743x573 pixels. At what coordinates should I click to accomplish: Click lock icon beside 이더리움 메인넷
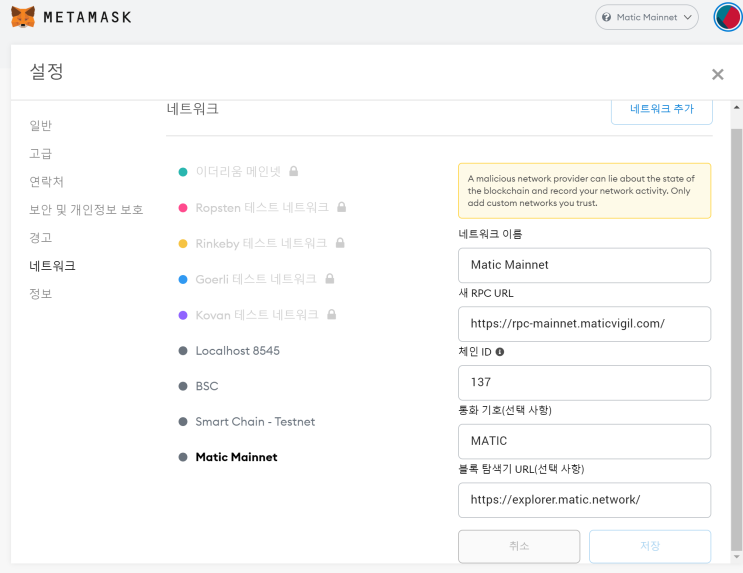(294, 171)
